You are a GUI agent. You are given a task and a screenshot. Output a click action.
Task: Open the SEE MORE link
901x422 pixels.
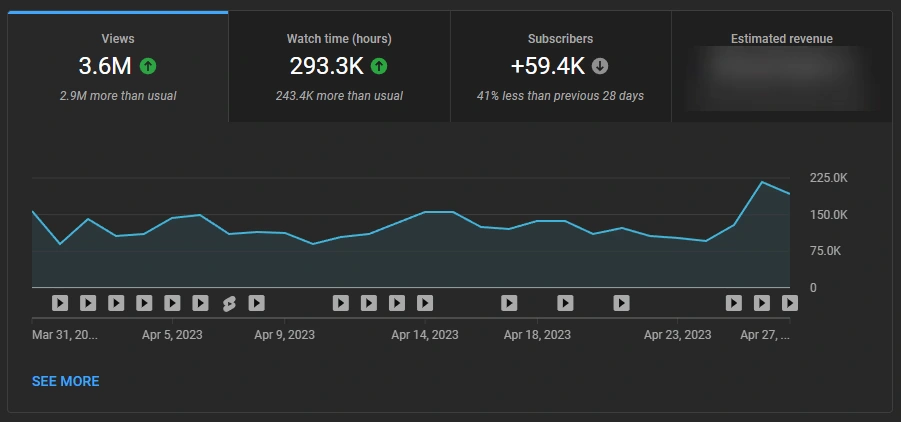coord(66,381)
